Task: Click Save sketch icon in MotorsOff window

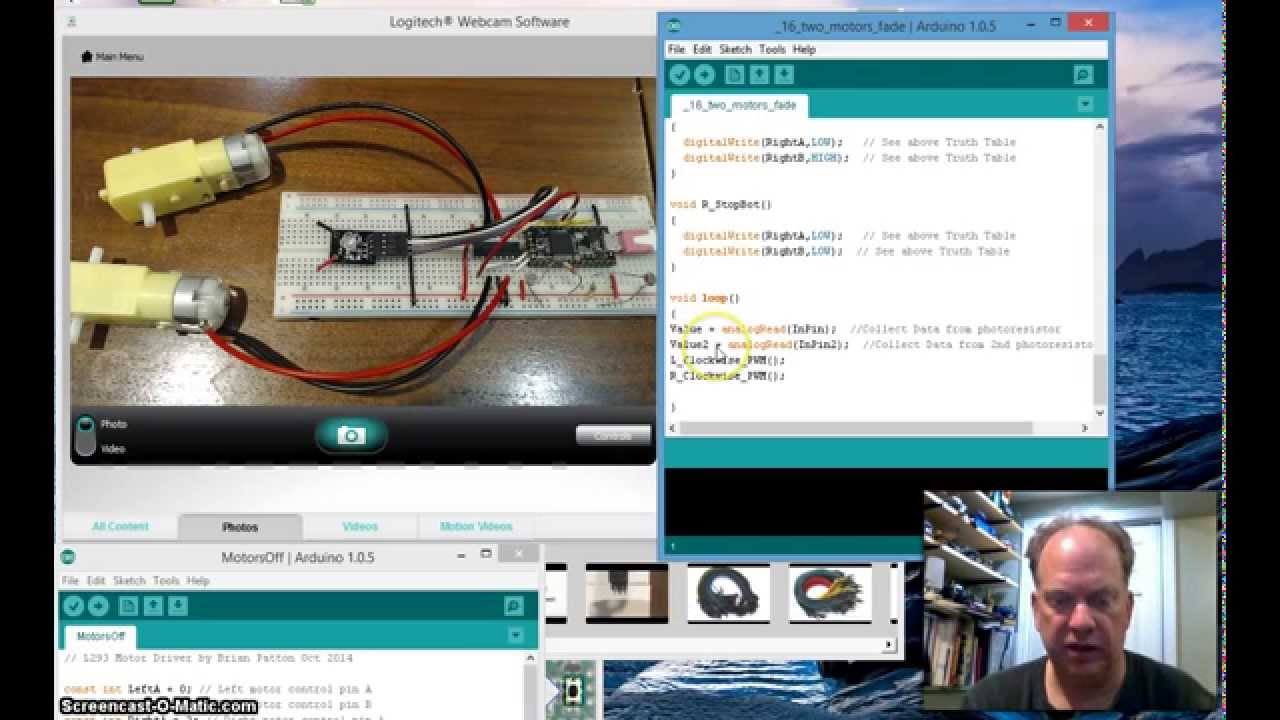Action: pos(177,605)
